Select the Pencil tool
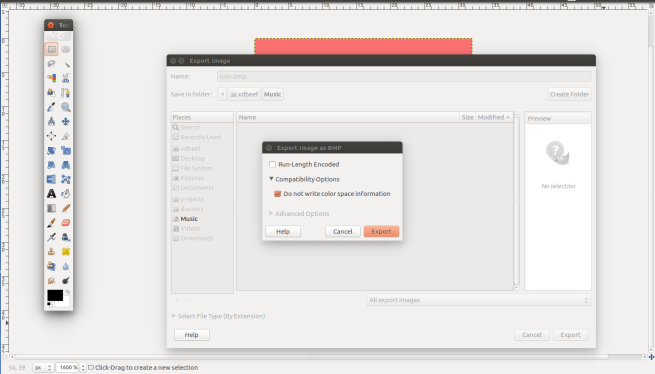The height and width of the screenshot is (374, 655). click(66, 208)
